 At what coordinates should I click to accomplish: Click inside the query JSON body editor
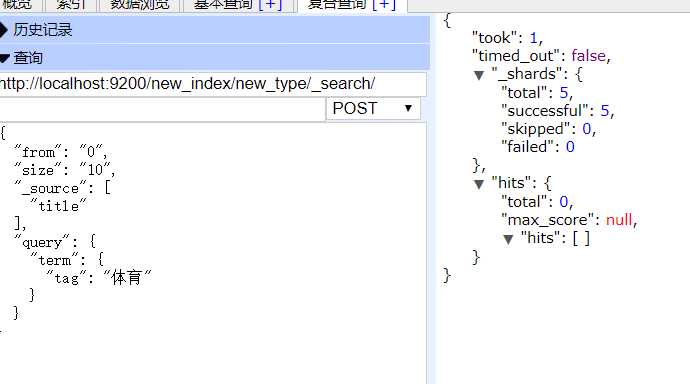click(213, 253)
